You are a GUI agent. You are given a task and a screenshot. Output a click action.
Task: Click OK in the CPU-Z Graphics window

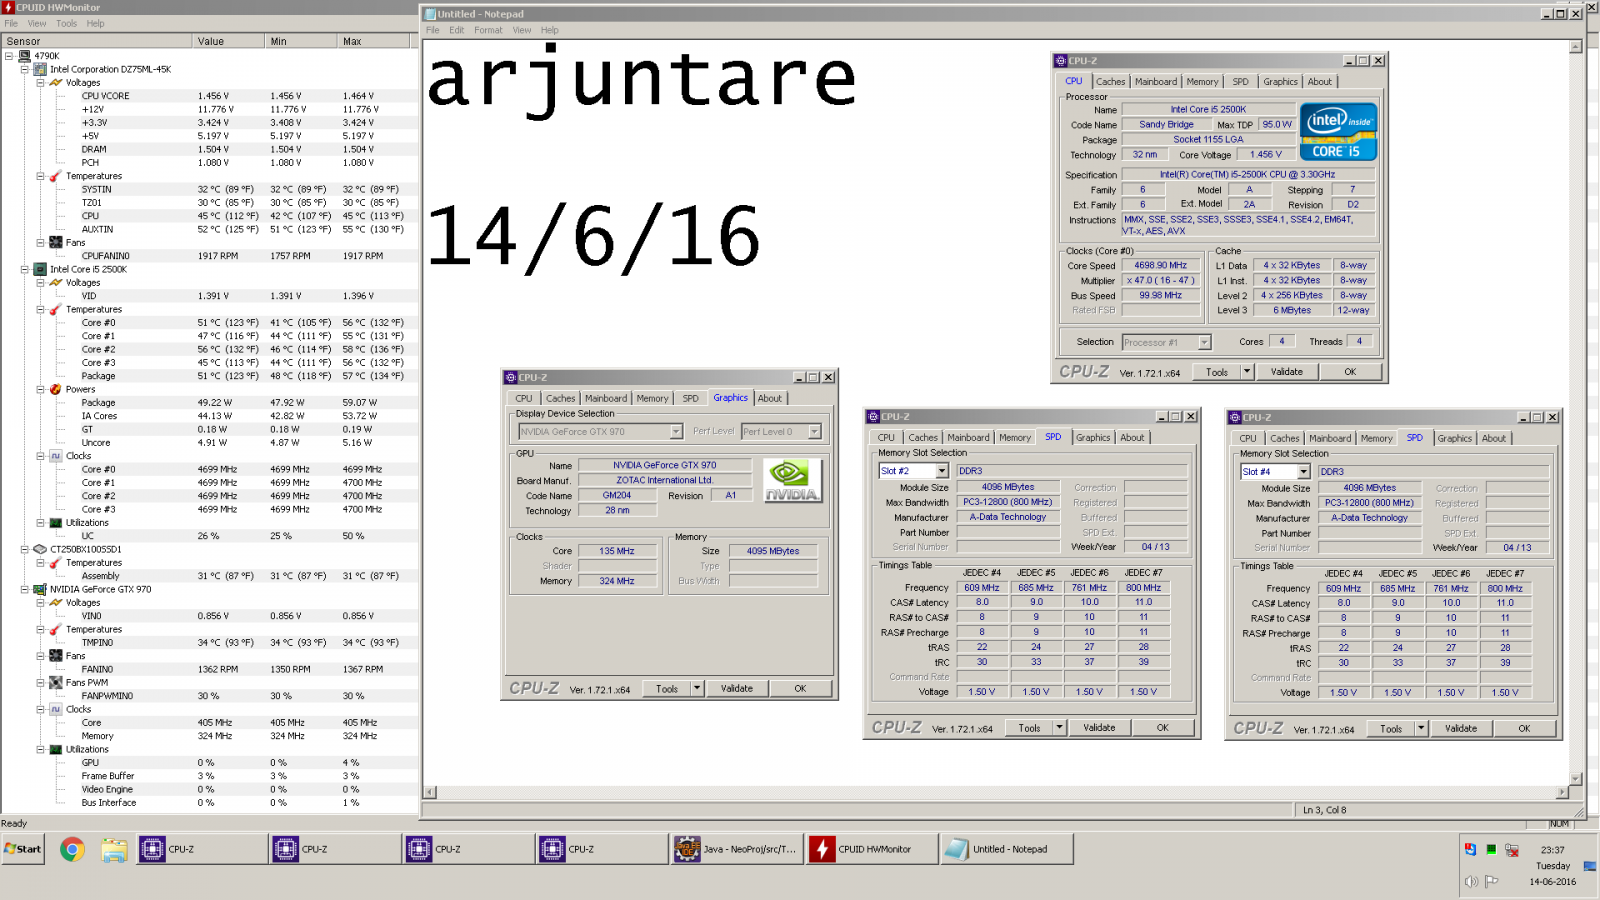tap(800, 688)
